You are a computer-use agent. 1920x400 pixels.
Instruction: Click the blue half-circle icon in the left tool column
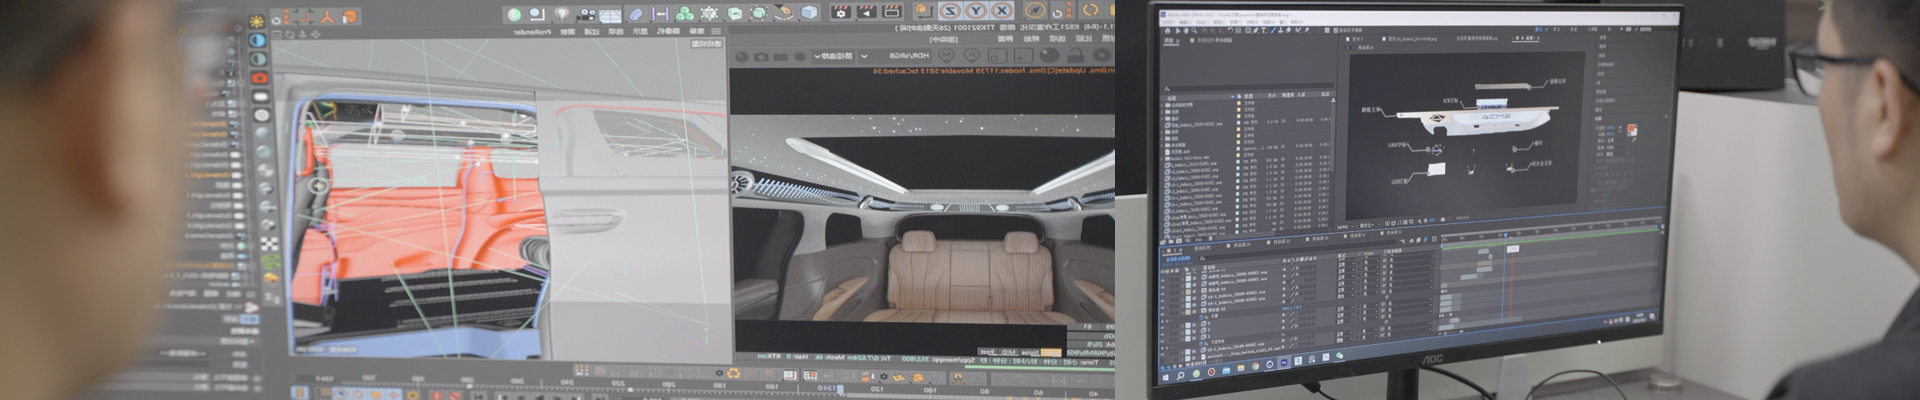(258, 41)
